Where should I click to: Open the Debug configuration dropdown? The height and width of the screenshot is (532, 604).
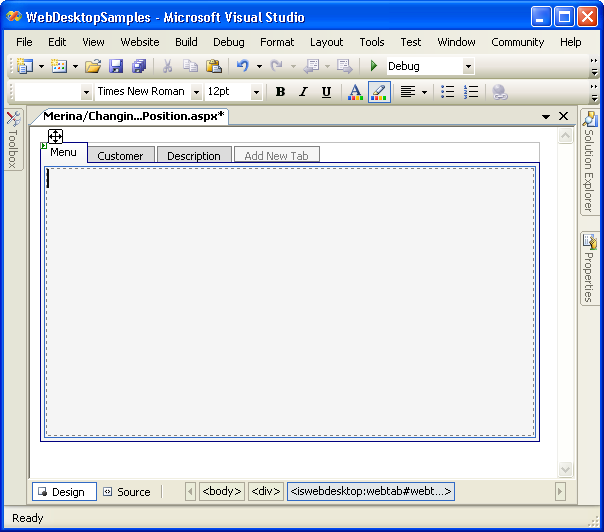[467, 66]
